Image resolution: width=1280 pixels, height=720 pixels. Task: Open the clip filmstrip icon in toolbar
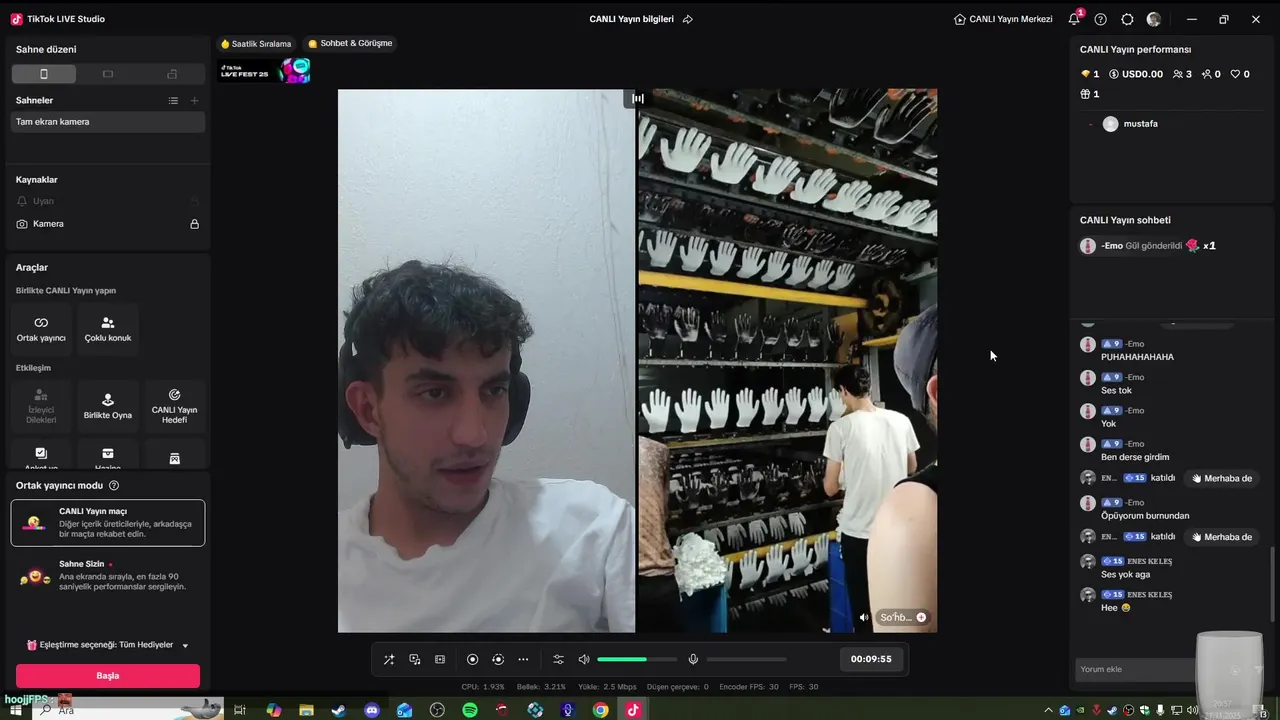[440, 659]
